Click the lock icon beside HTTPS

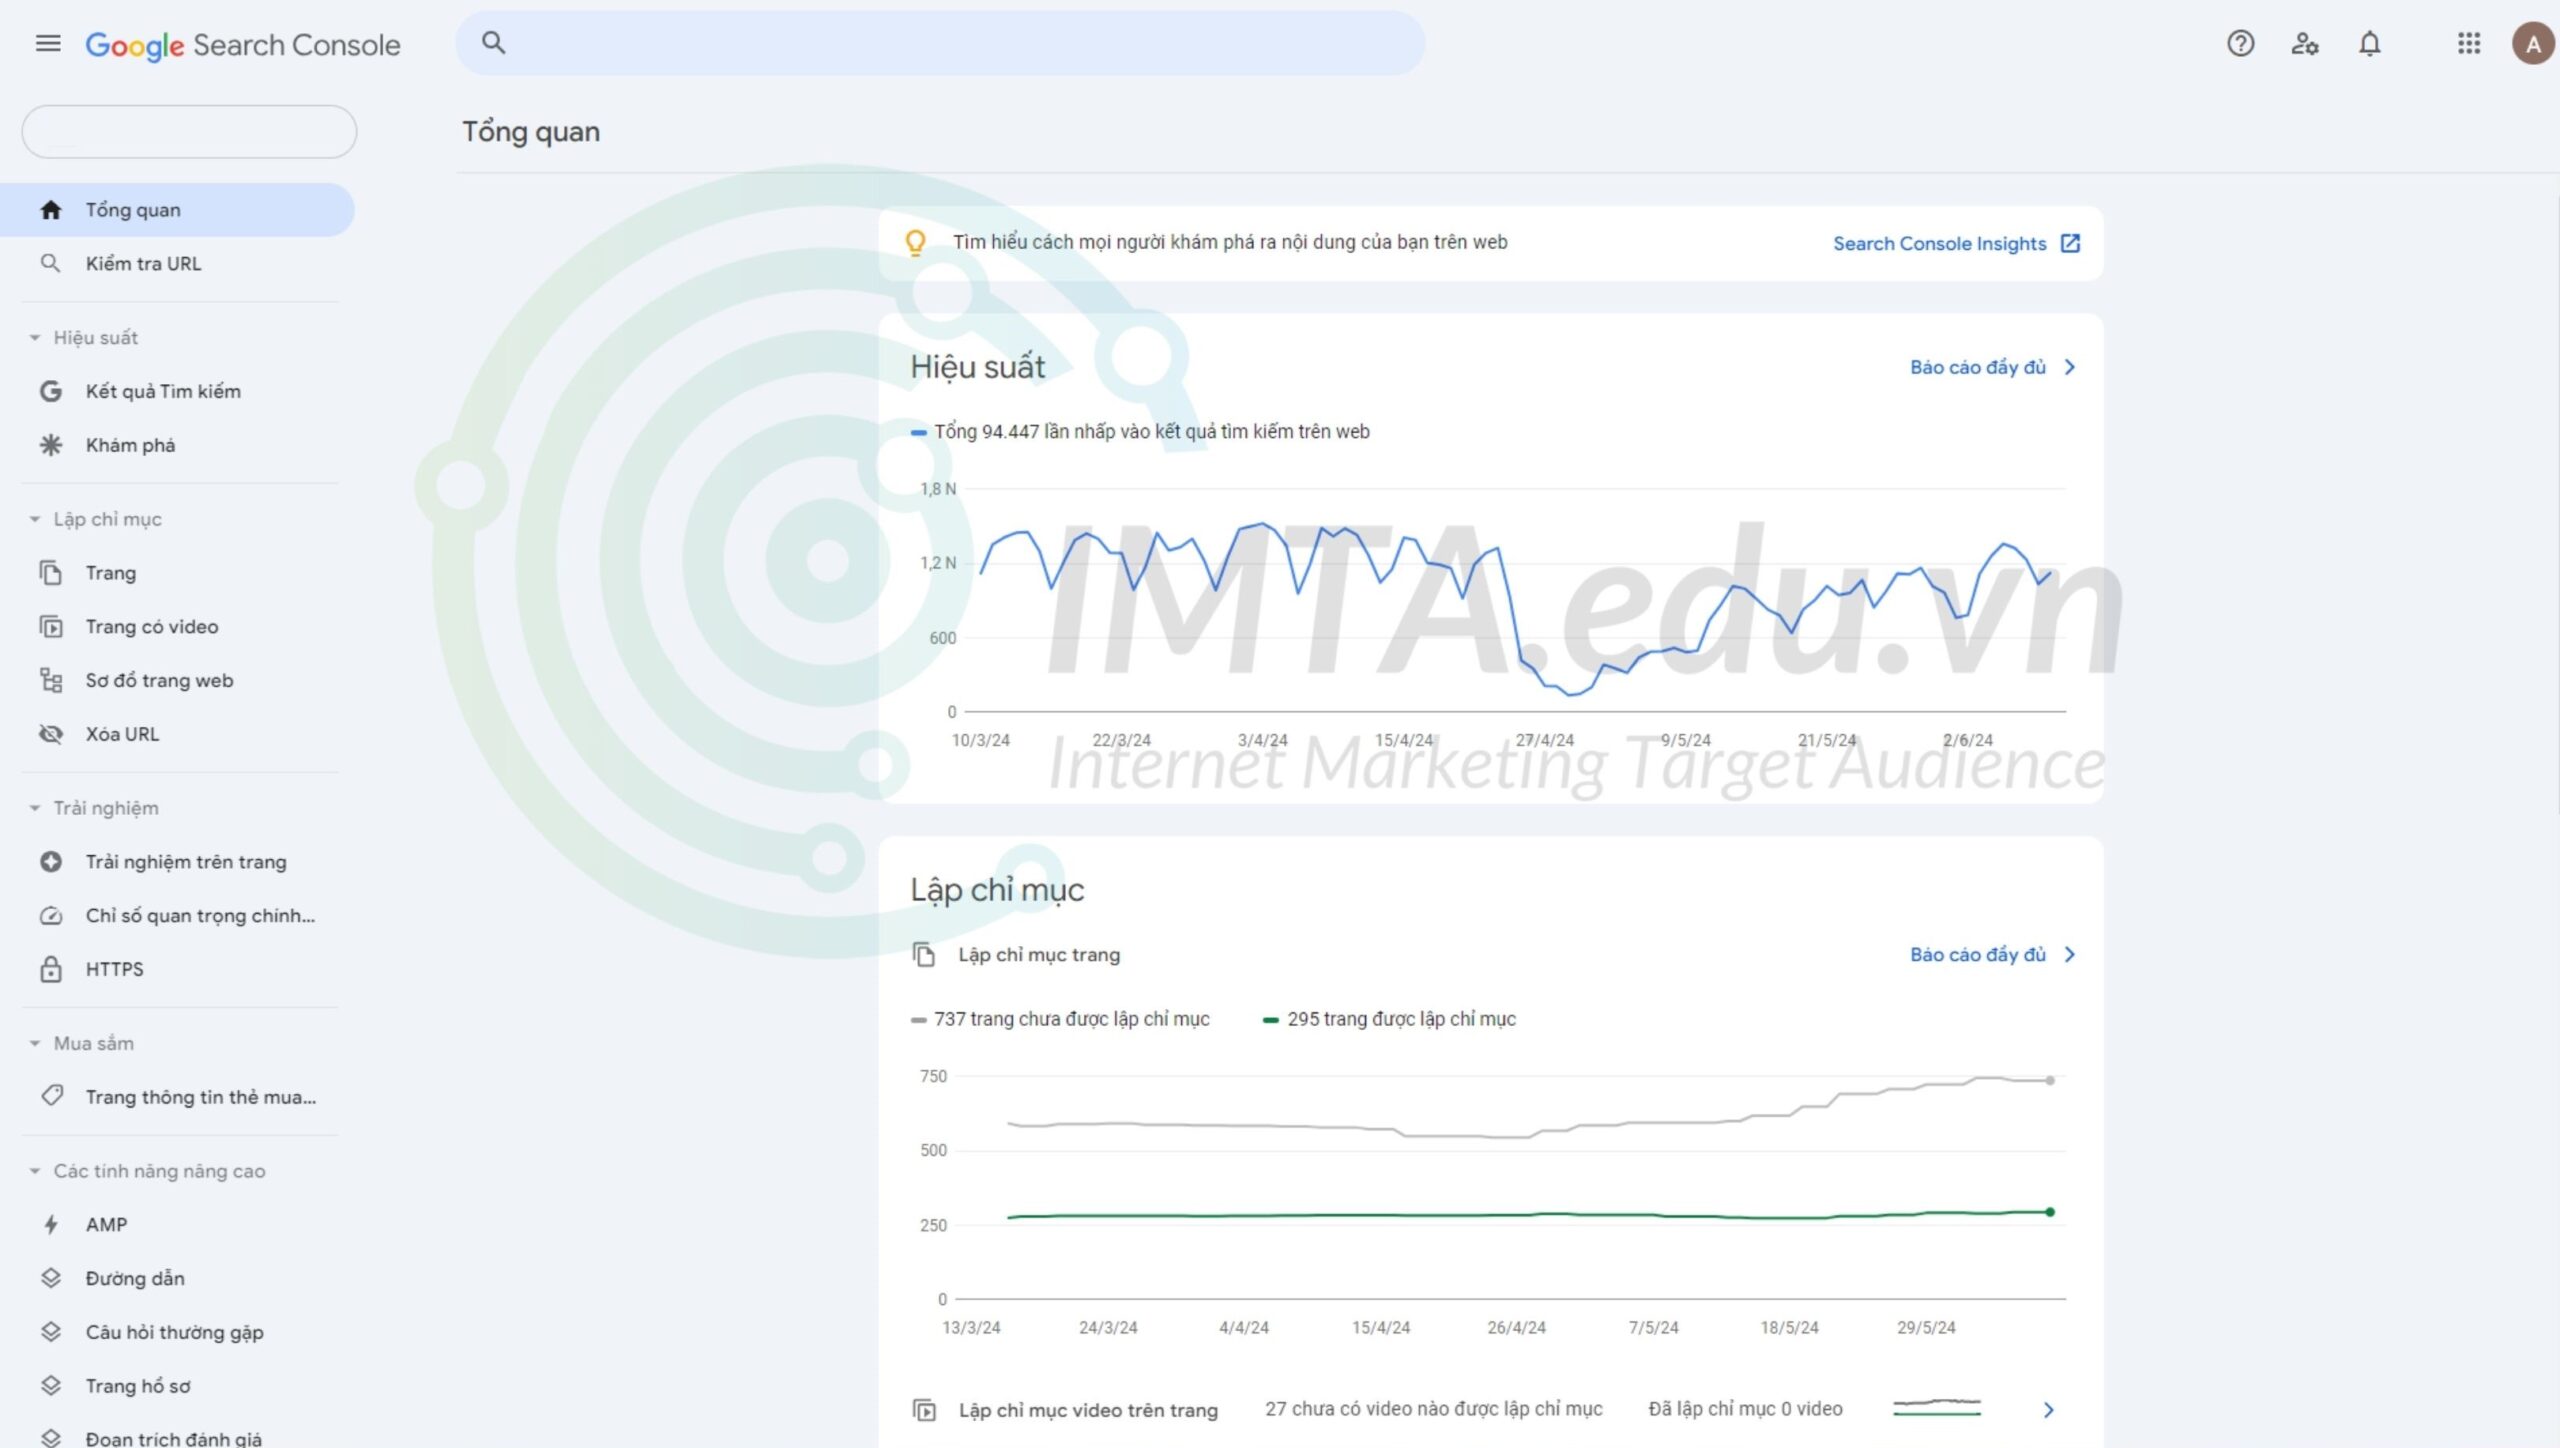click(x=51, y=969)
